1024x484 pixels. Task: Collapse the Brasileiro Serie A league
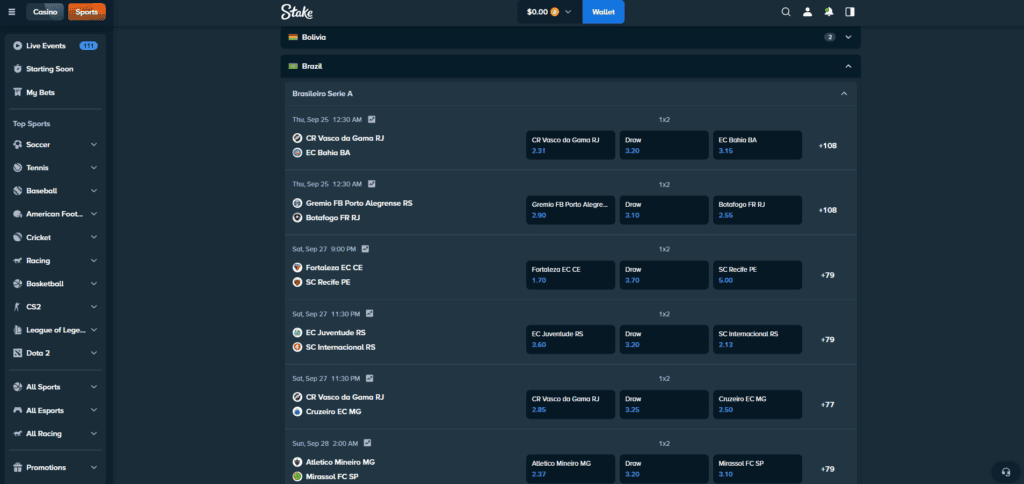point(844,93)
